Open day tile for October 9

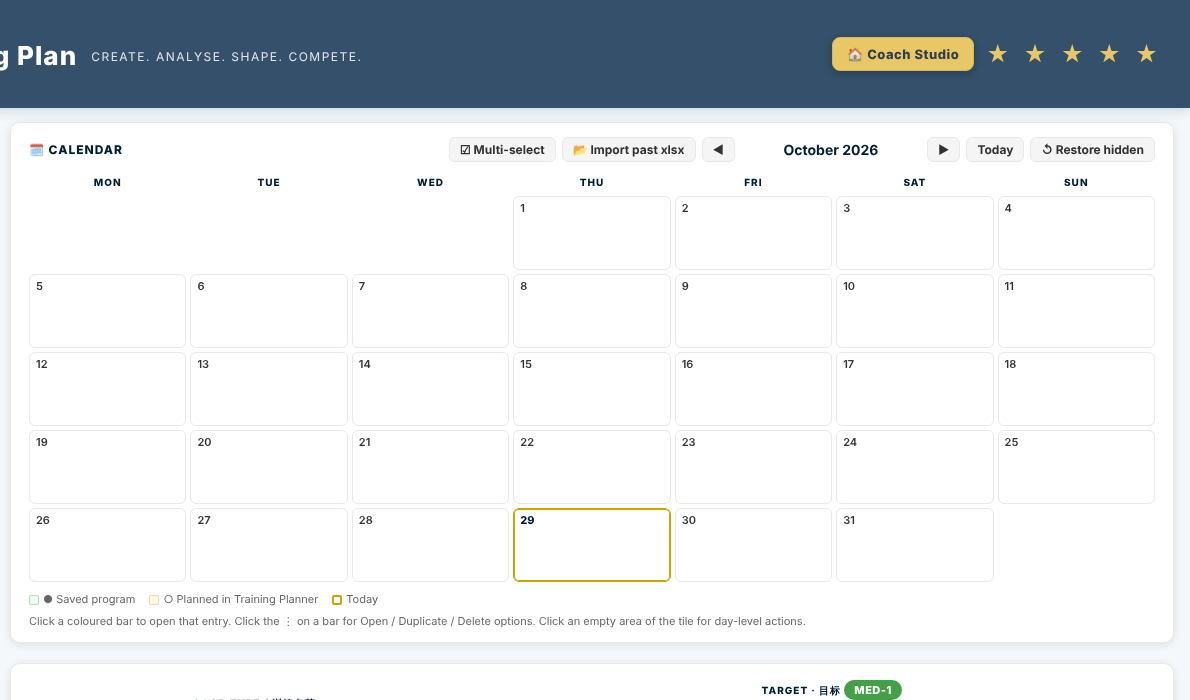coord(753,311)
